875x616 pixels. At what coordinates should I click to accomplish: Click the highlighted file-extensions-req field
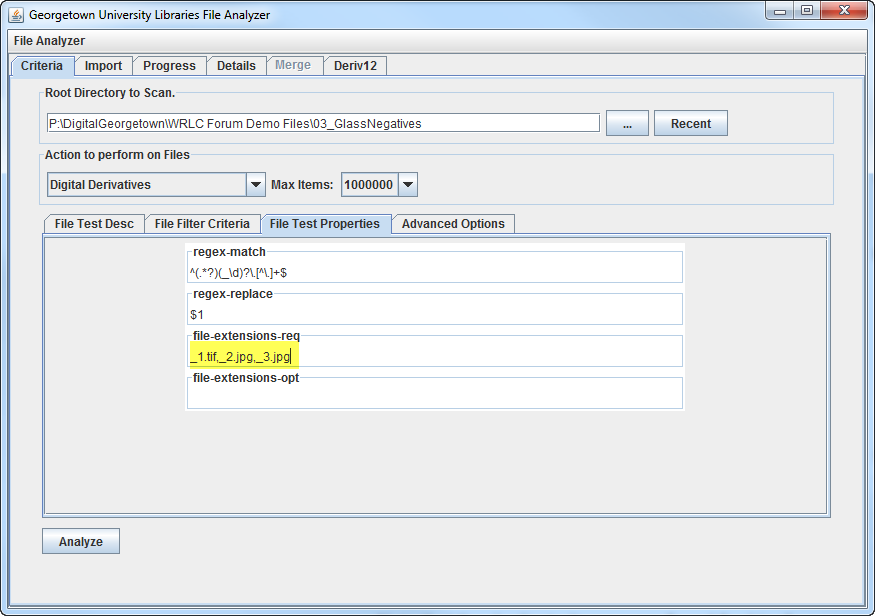tap(434, 356)
